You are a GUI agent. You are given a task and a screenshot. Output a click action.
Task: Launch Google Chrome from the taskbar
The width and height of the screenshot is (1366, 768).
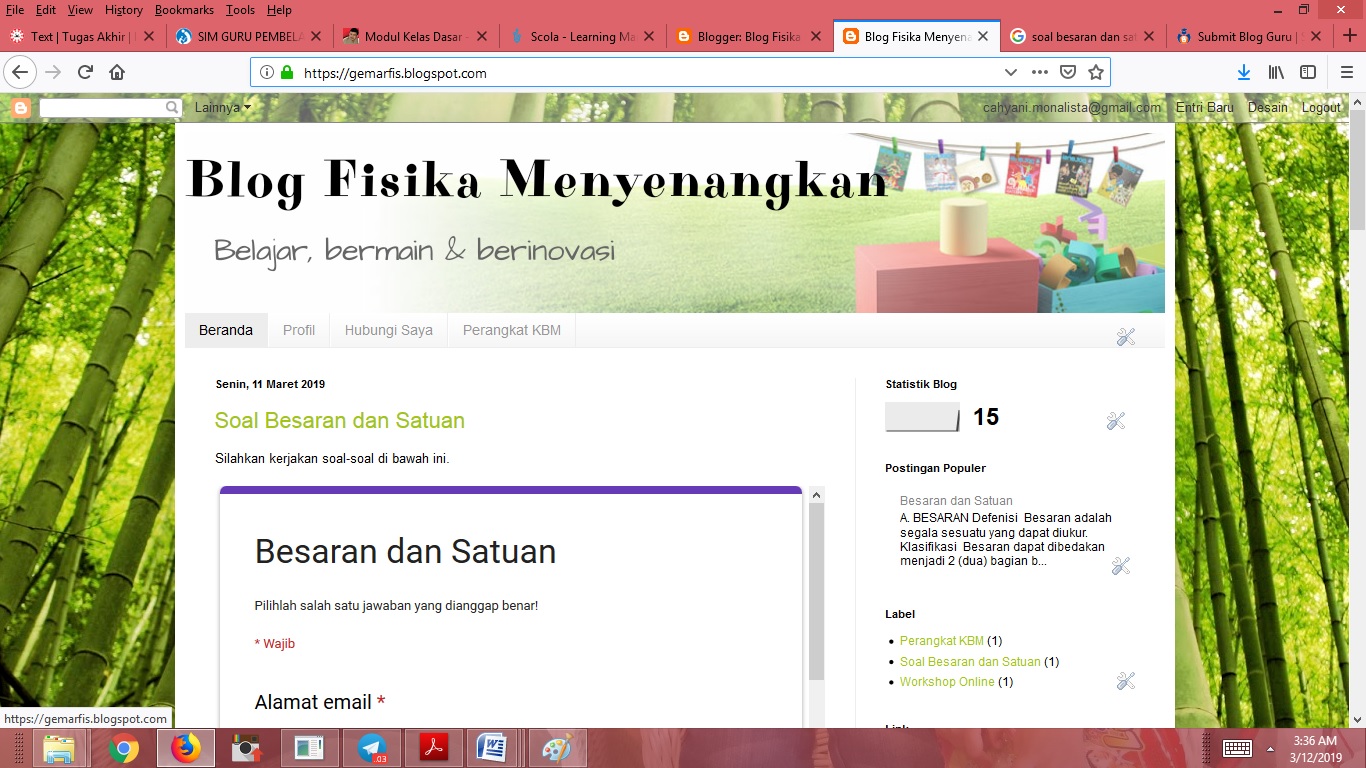pyautogui.click(x=124, y=748)
